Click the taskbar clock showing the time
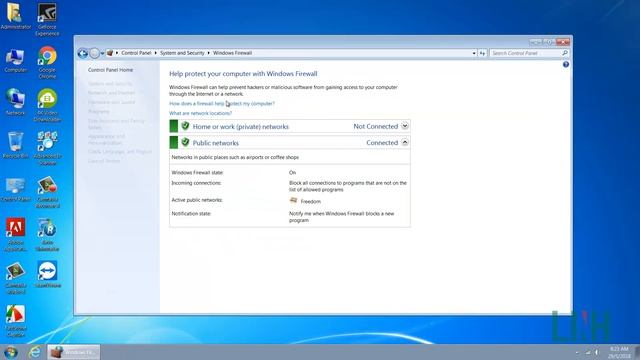Image resolution: width=640 pixels, height=360 pixels. (619, 352)
